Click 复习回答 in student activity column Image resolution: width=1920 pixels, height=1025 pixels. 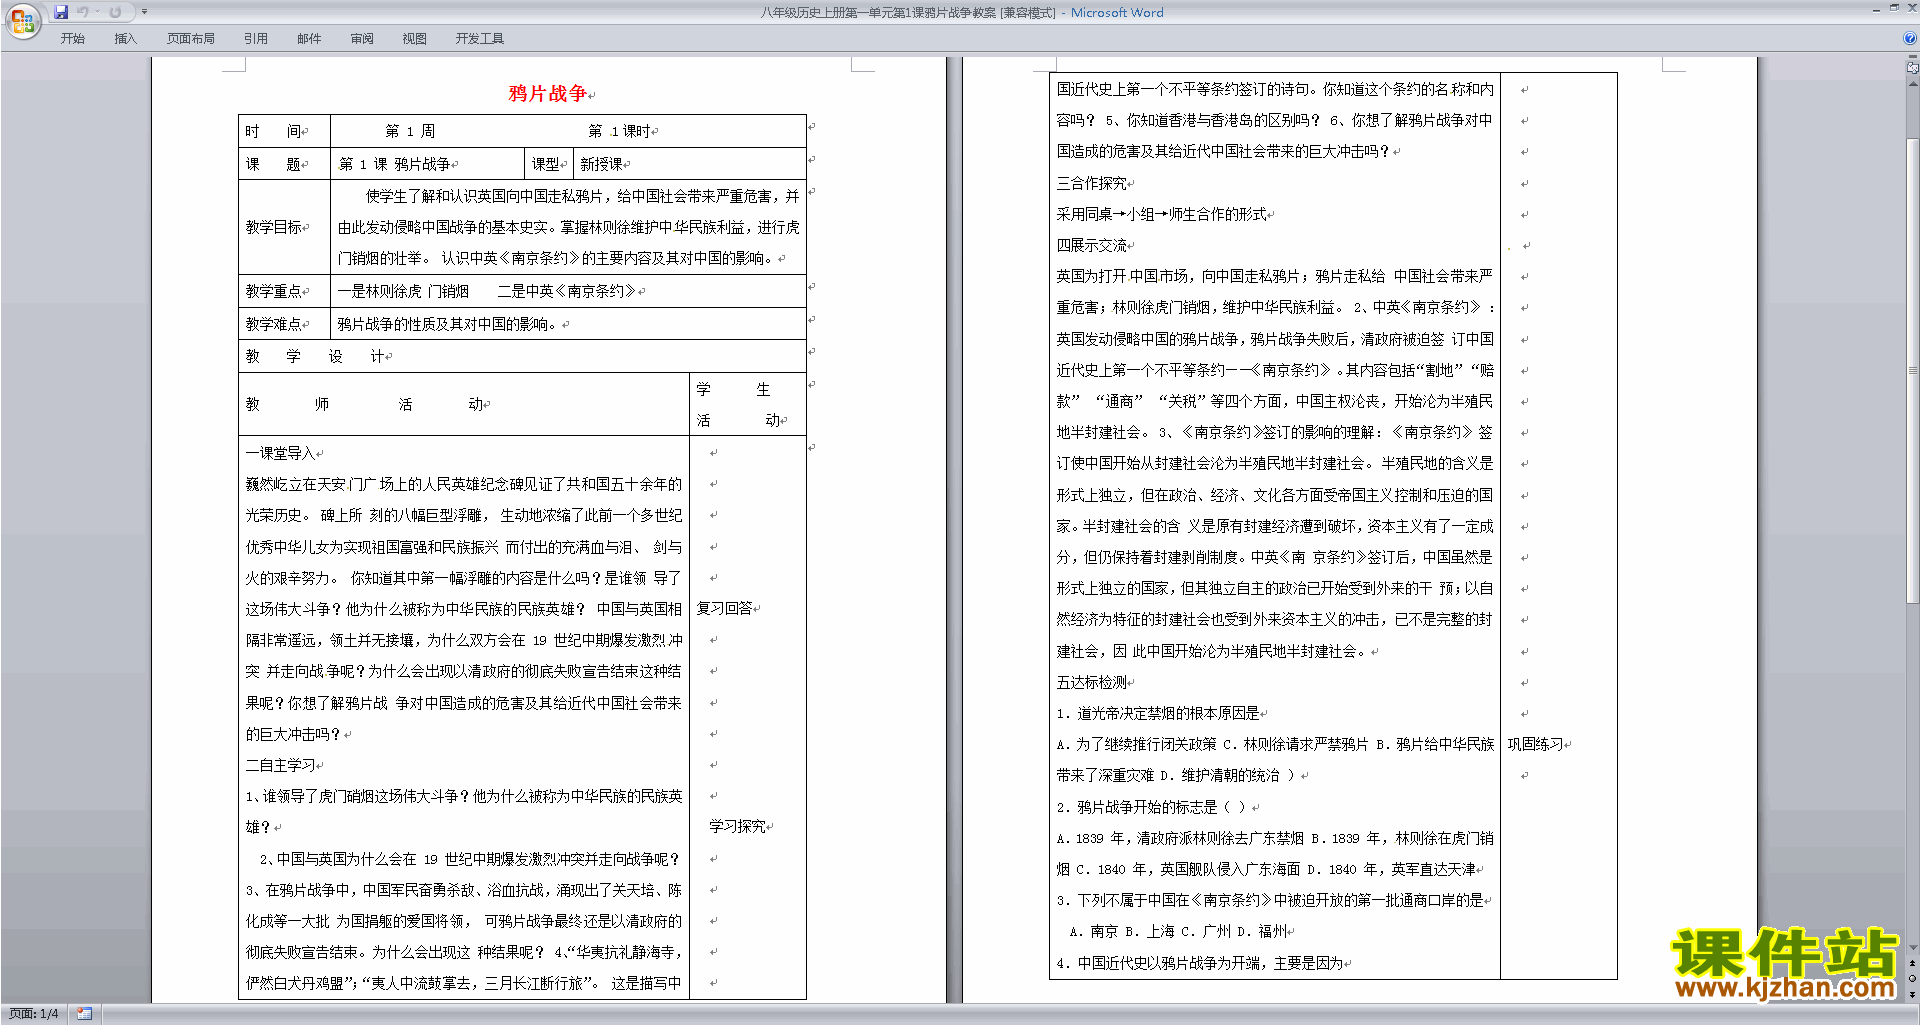pyautogui.click(x=725, y=608)
